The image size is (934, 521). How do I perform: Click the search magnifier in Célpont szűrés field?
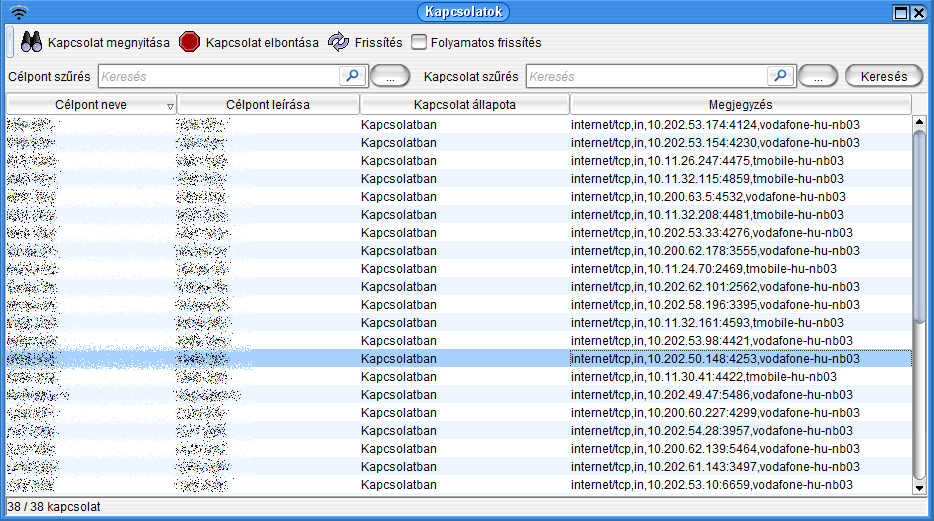pos(352,76)
